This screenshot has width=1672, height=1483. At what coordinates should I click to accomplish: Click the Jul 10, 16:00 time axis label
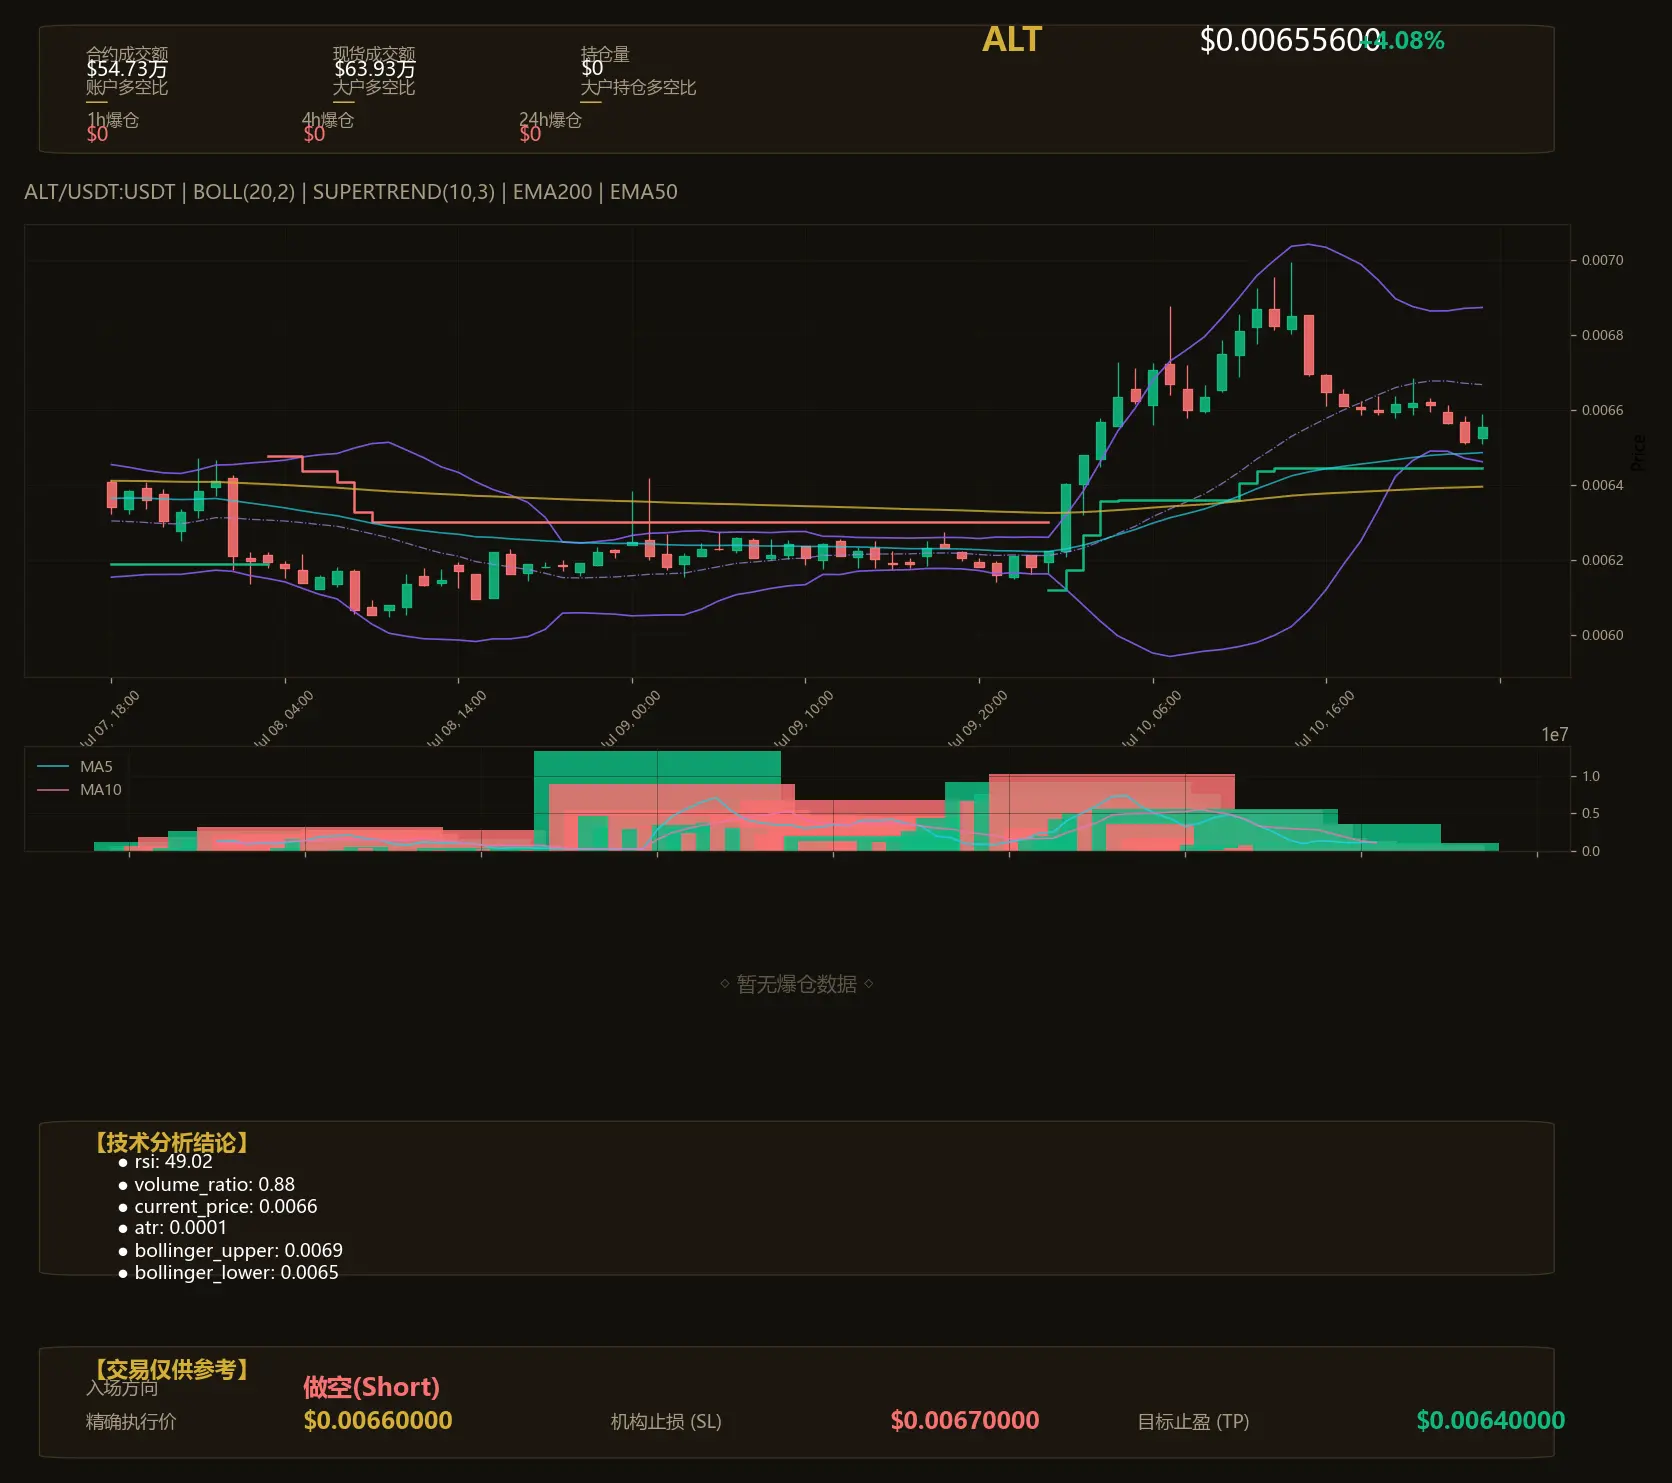[1324, 720]
